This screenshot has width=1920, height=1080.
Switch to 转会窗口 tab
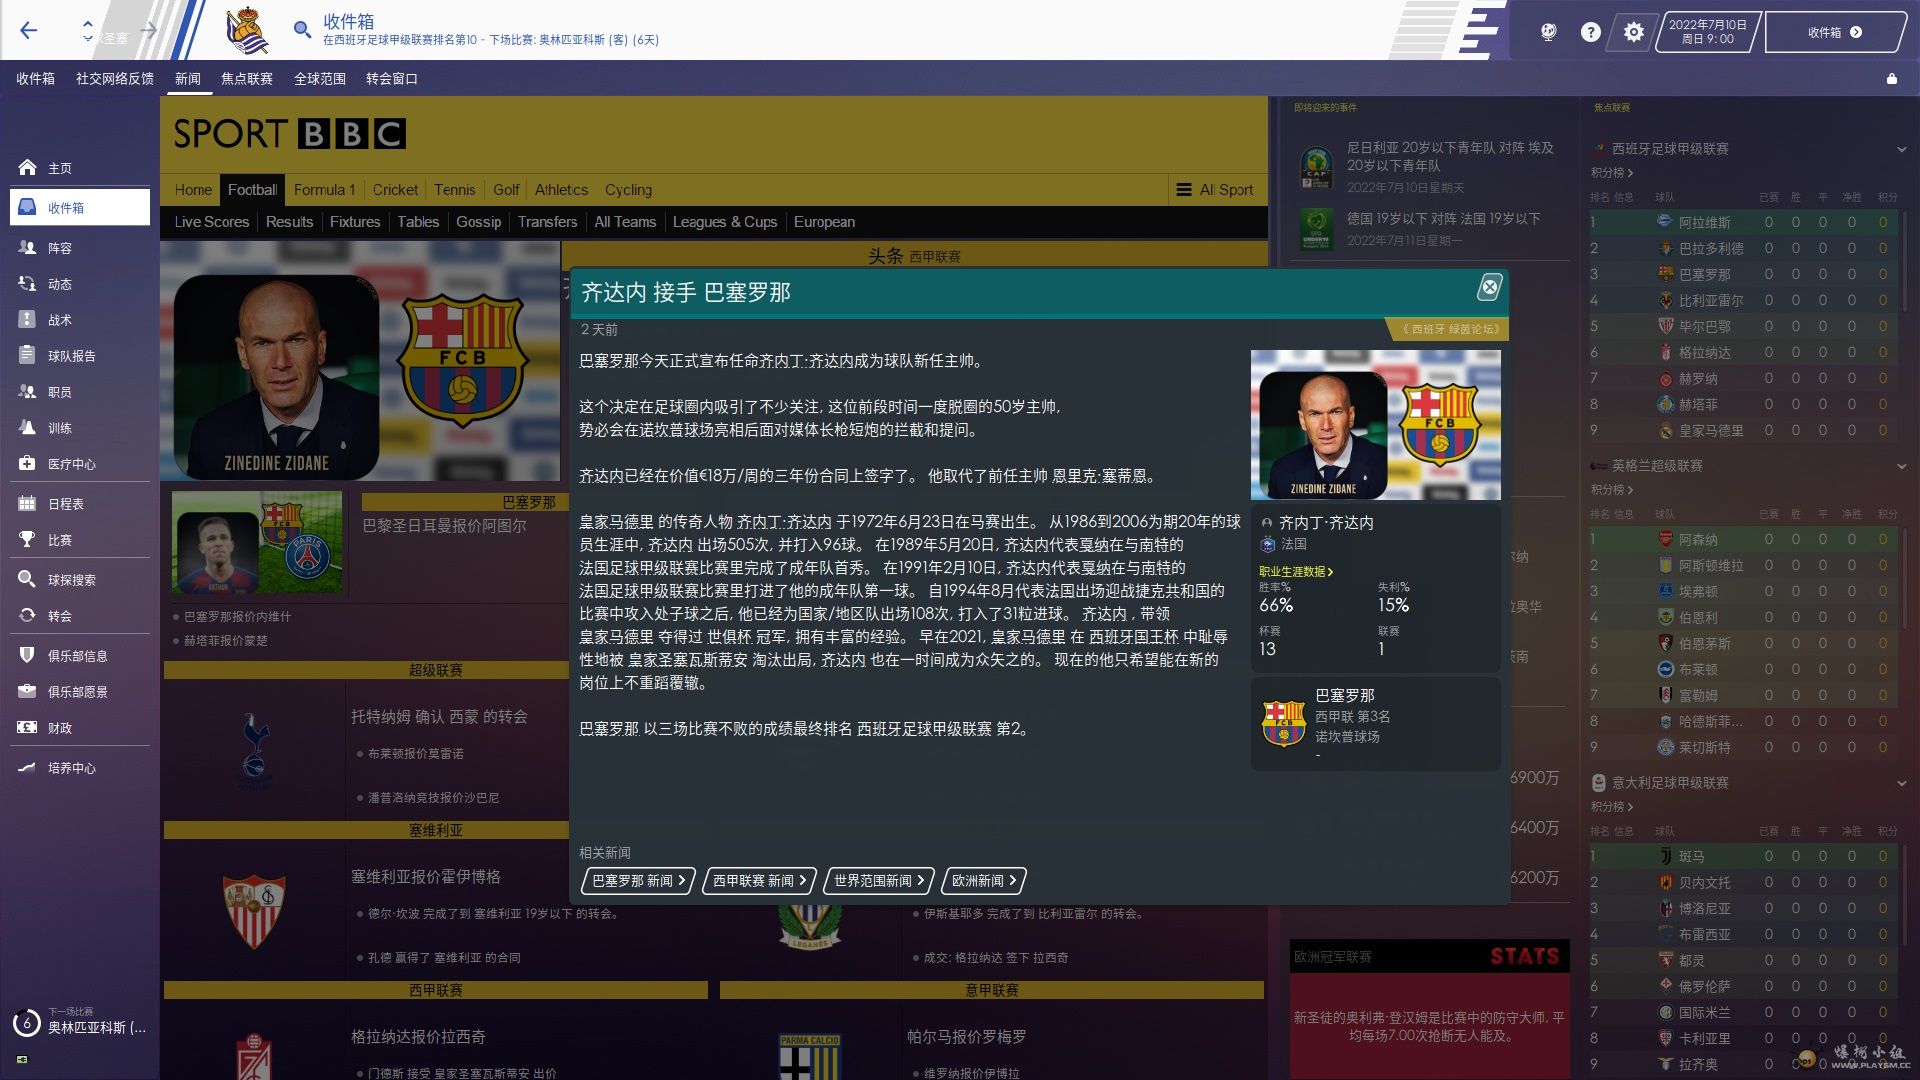coord(392,78)
